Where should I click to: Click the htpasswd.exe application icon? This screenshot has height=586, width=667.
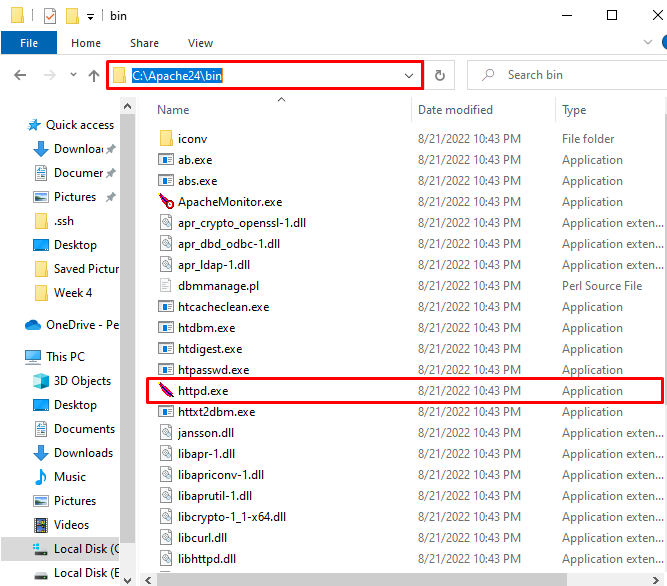point(166,370)
